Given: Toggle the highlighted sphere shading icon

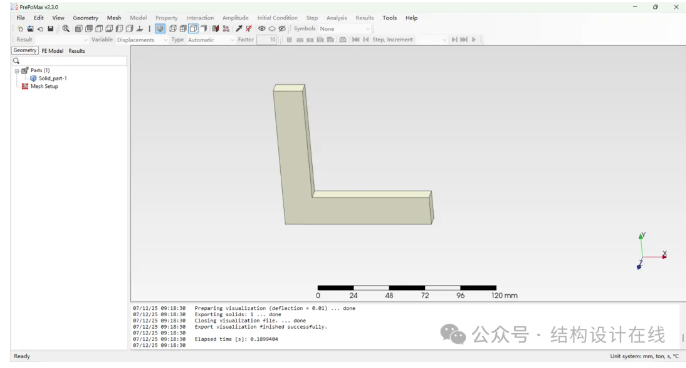Looking at the screenshot, I should 160,29.
